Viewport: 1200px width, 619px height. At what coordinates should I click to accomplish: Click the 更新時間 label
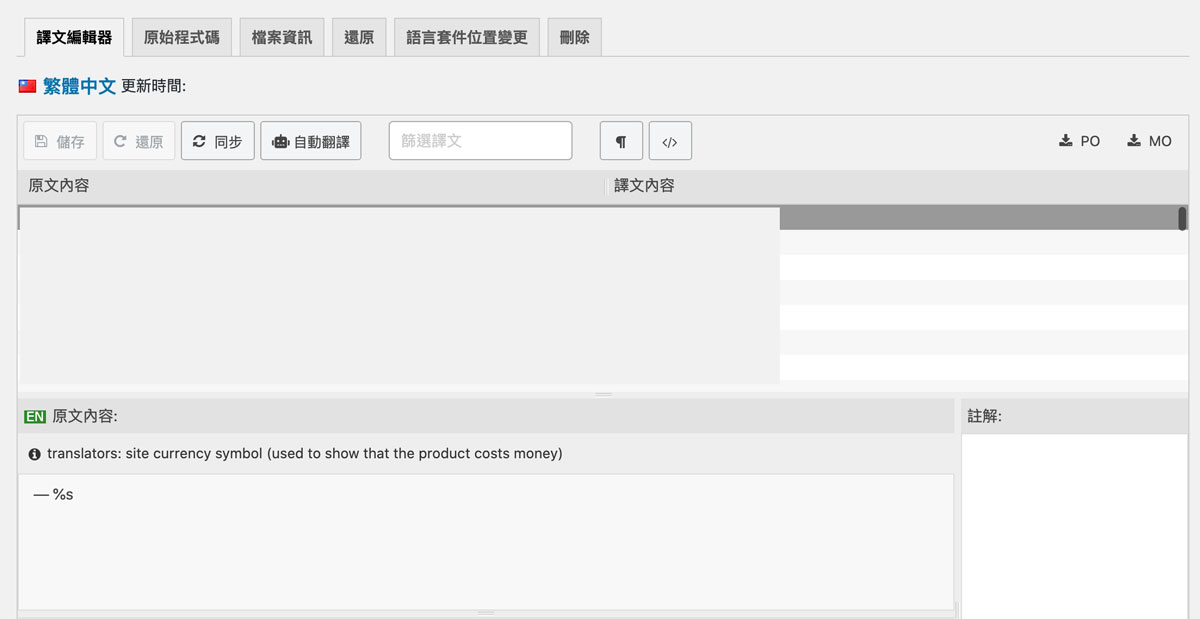pyautogui.click(x=154, y=87)
